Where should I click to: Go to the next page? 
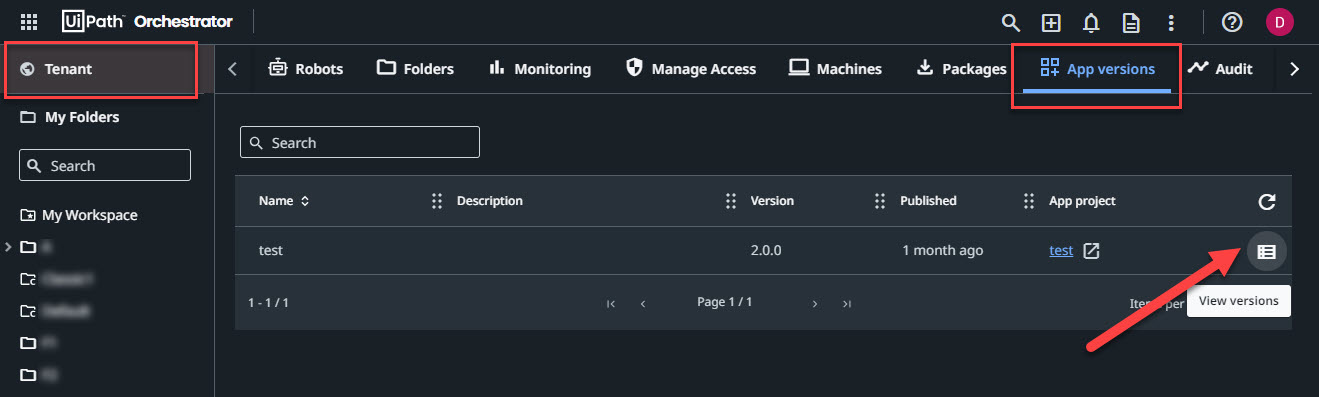815,303
